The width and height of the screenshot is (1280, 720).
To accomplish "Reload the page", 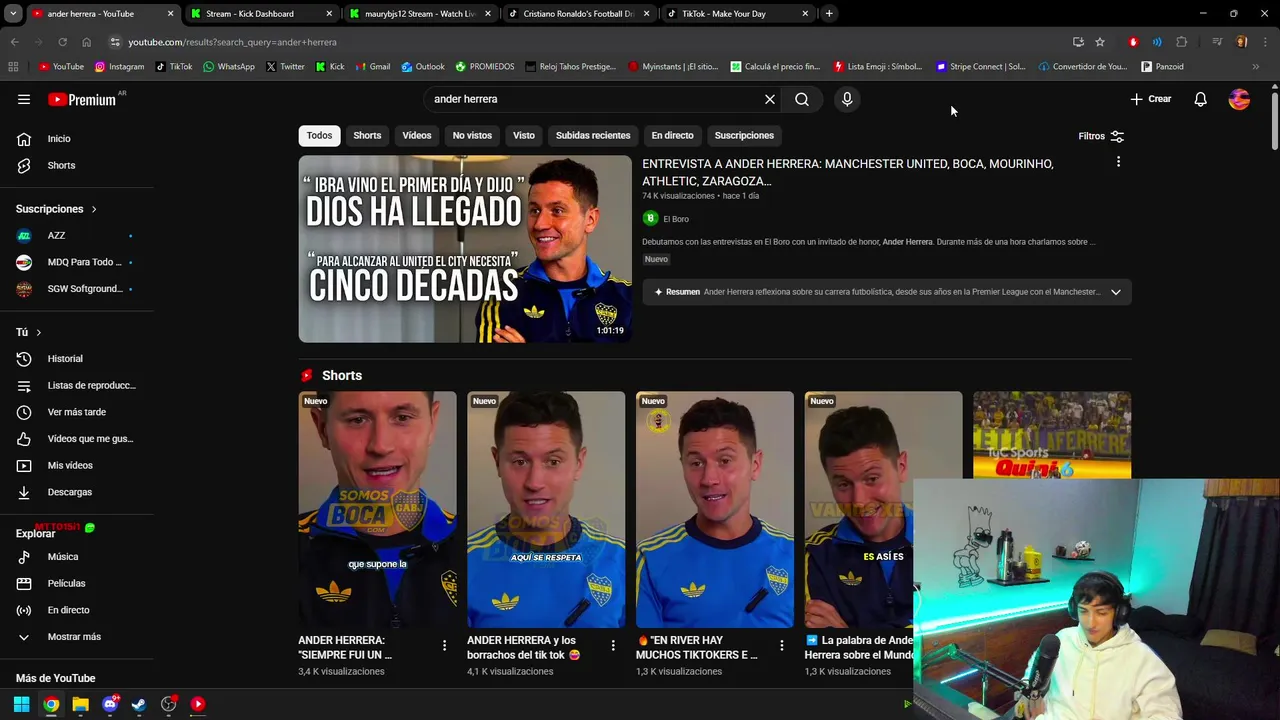I will (x=62, y=42).
